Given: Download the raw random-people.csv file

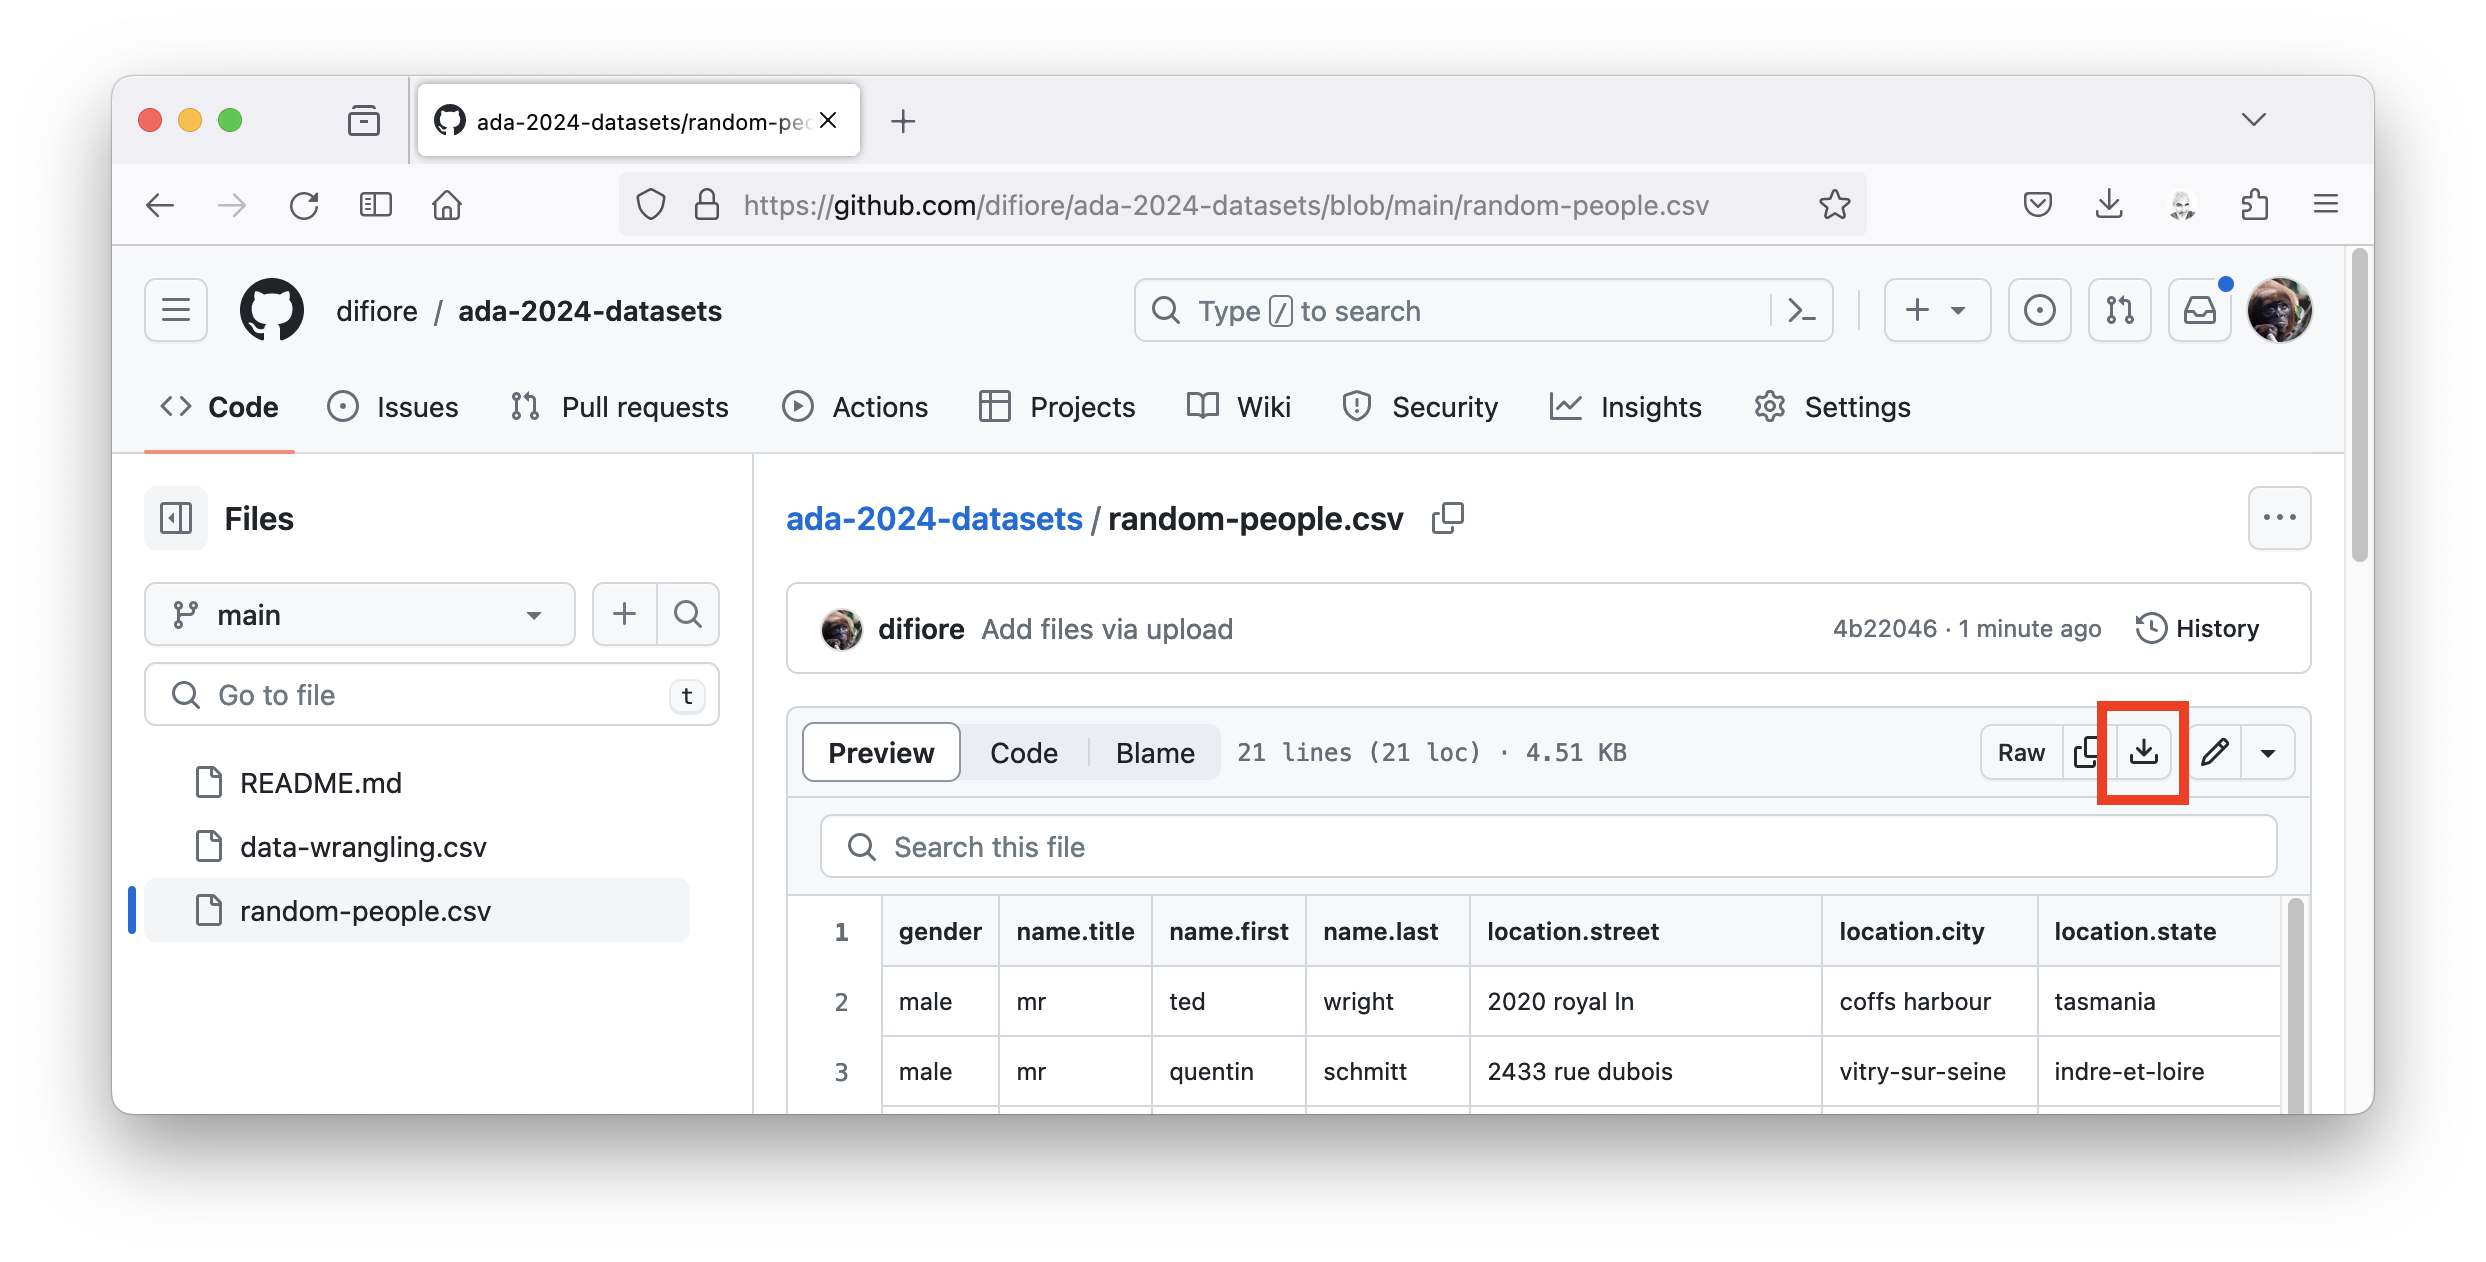Looking at the screenshot, I should (2143, 752).
